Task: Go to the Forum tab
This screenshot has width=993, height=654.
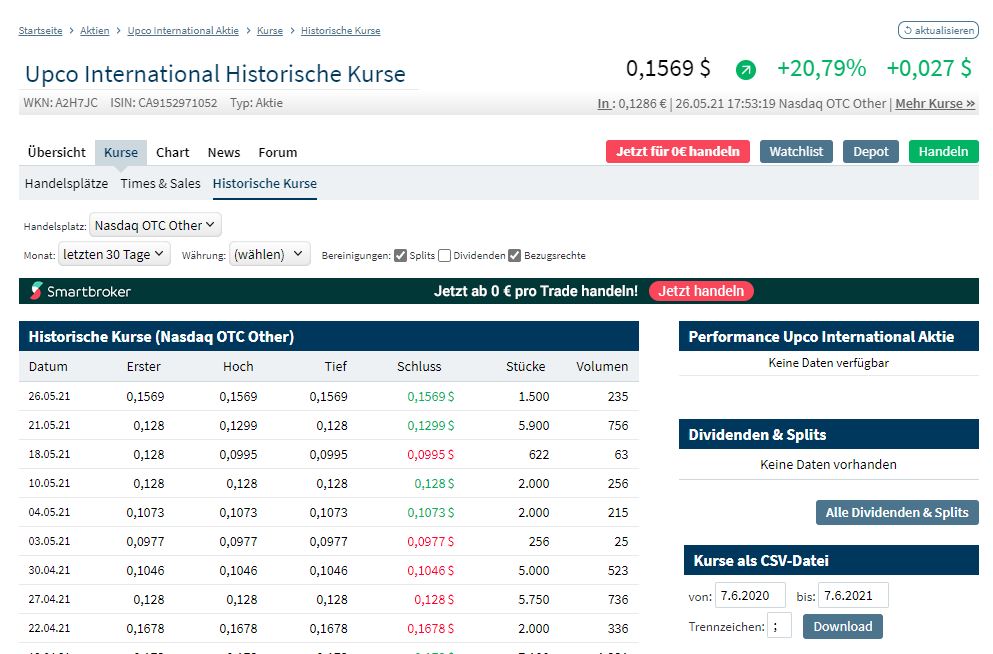Action: (278, 152)
